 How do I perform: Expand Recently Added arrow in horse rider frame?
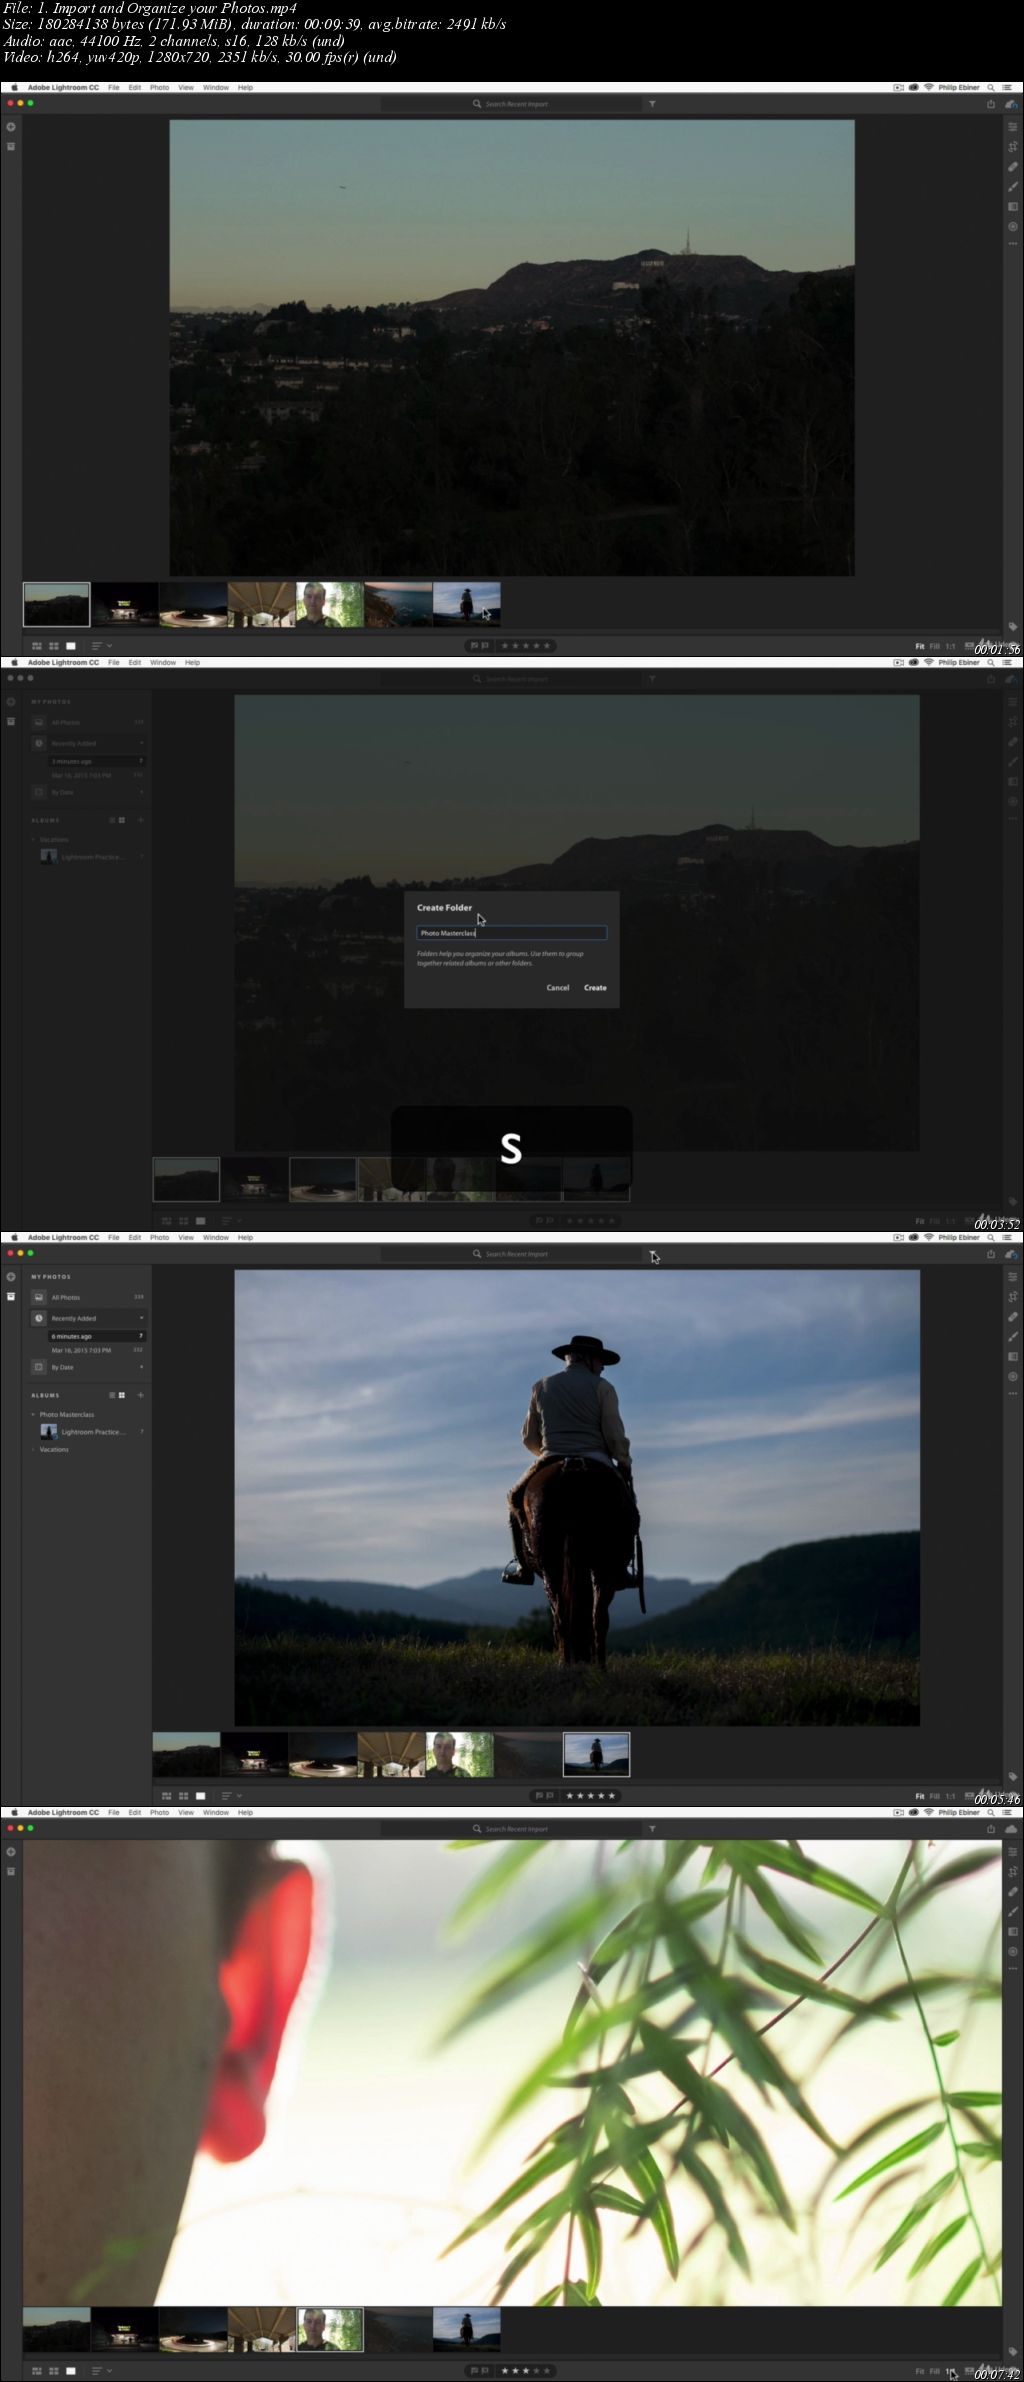tap(141, 1318)
